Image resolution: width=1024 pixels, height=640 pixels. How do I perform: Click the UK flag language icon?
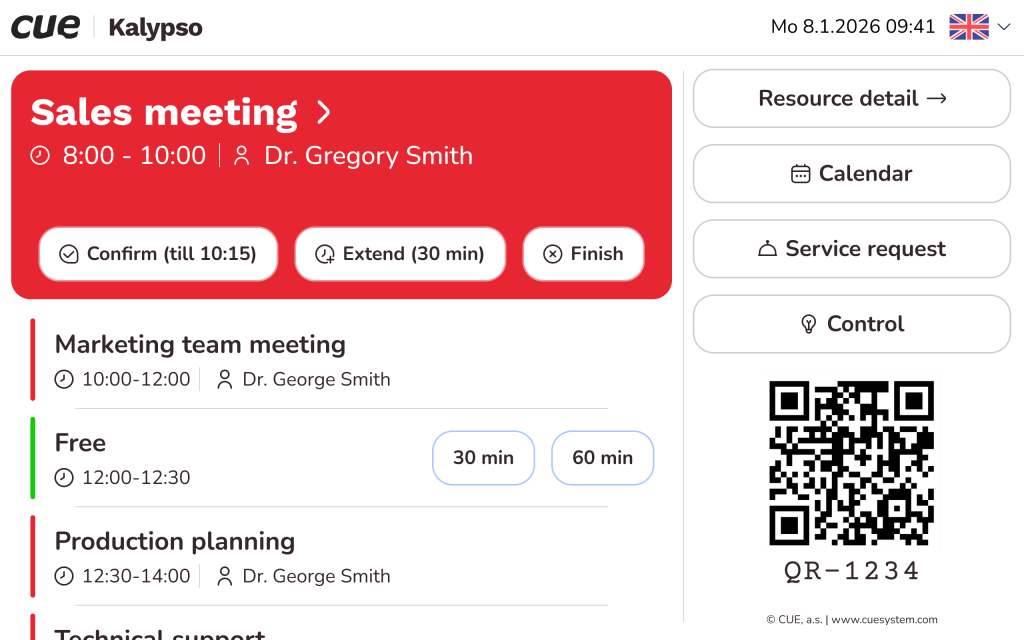click(968, 27)
